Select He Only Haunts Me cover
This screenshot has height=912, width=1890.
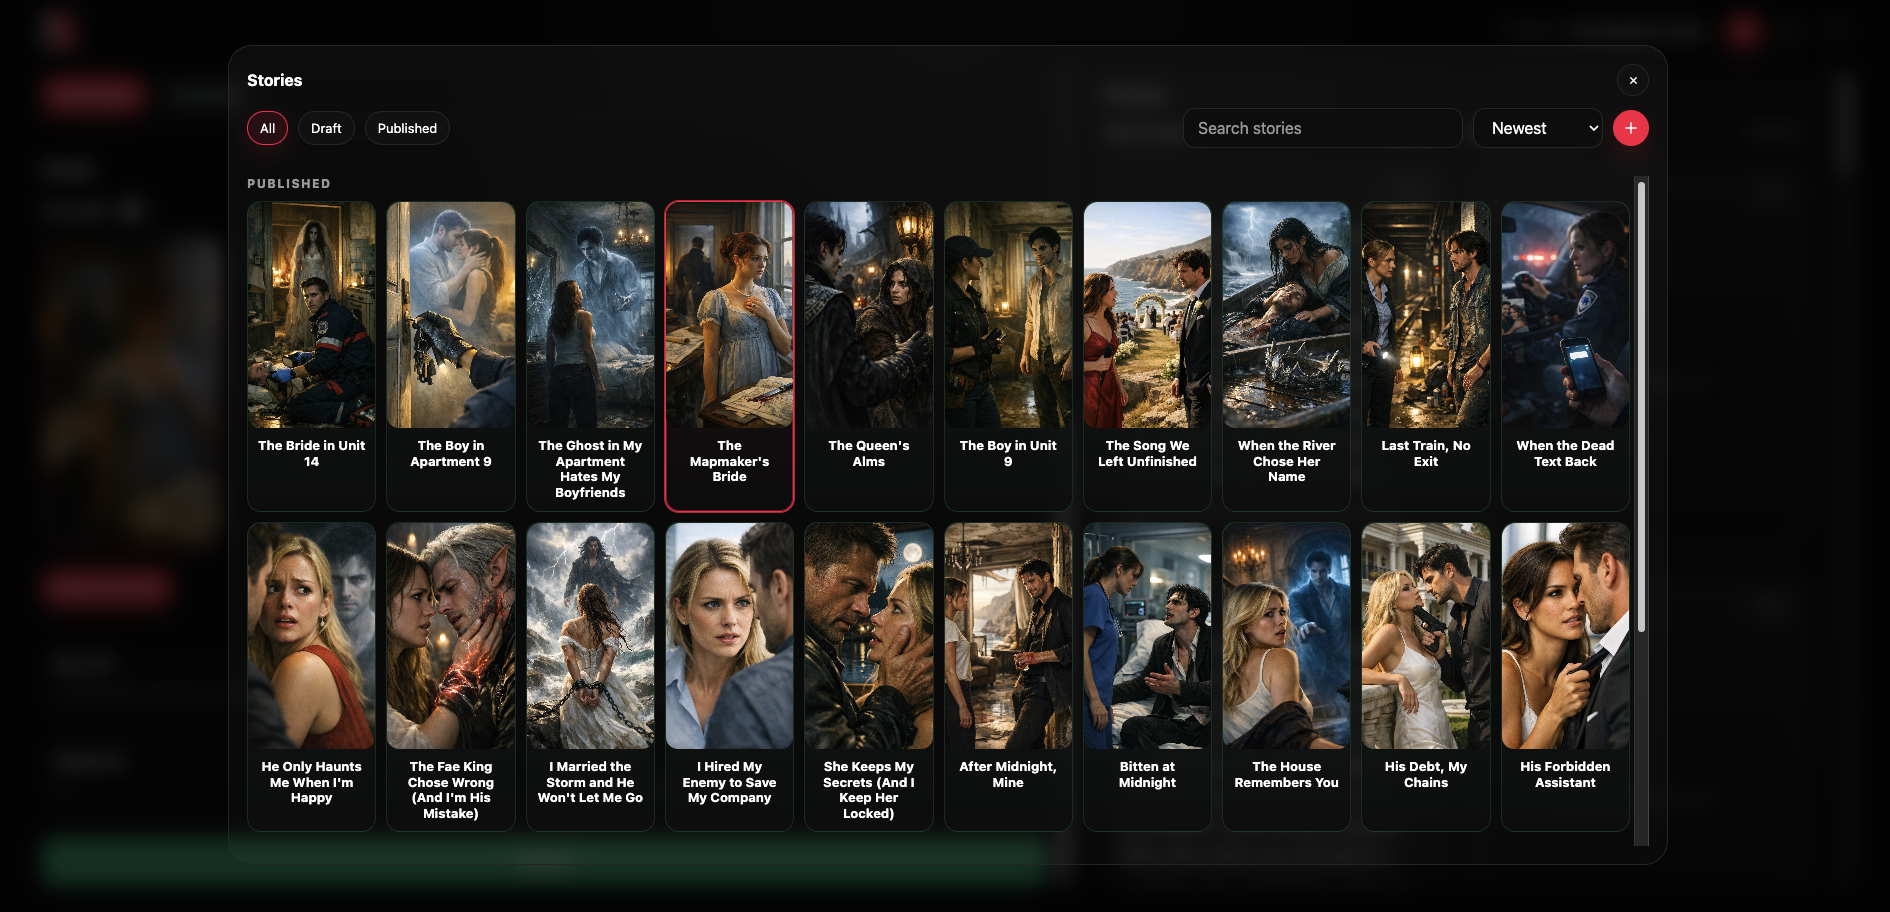click(312, 636)
